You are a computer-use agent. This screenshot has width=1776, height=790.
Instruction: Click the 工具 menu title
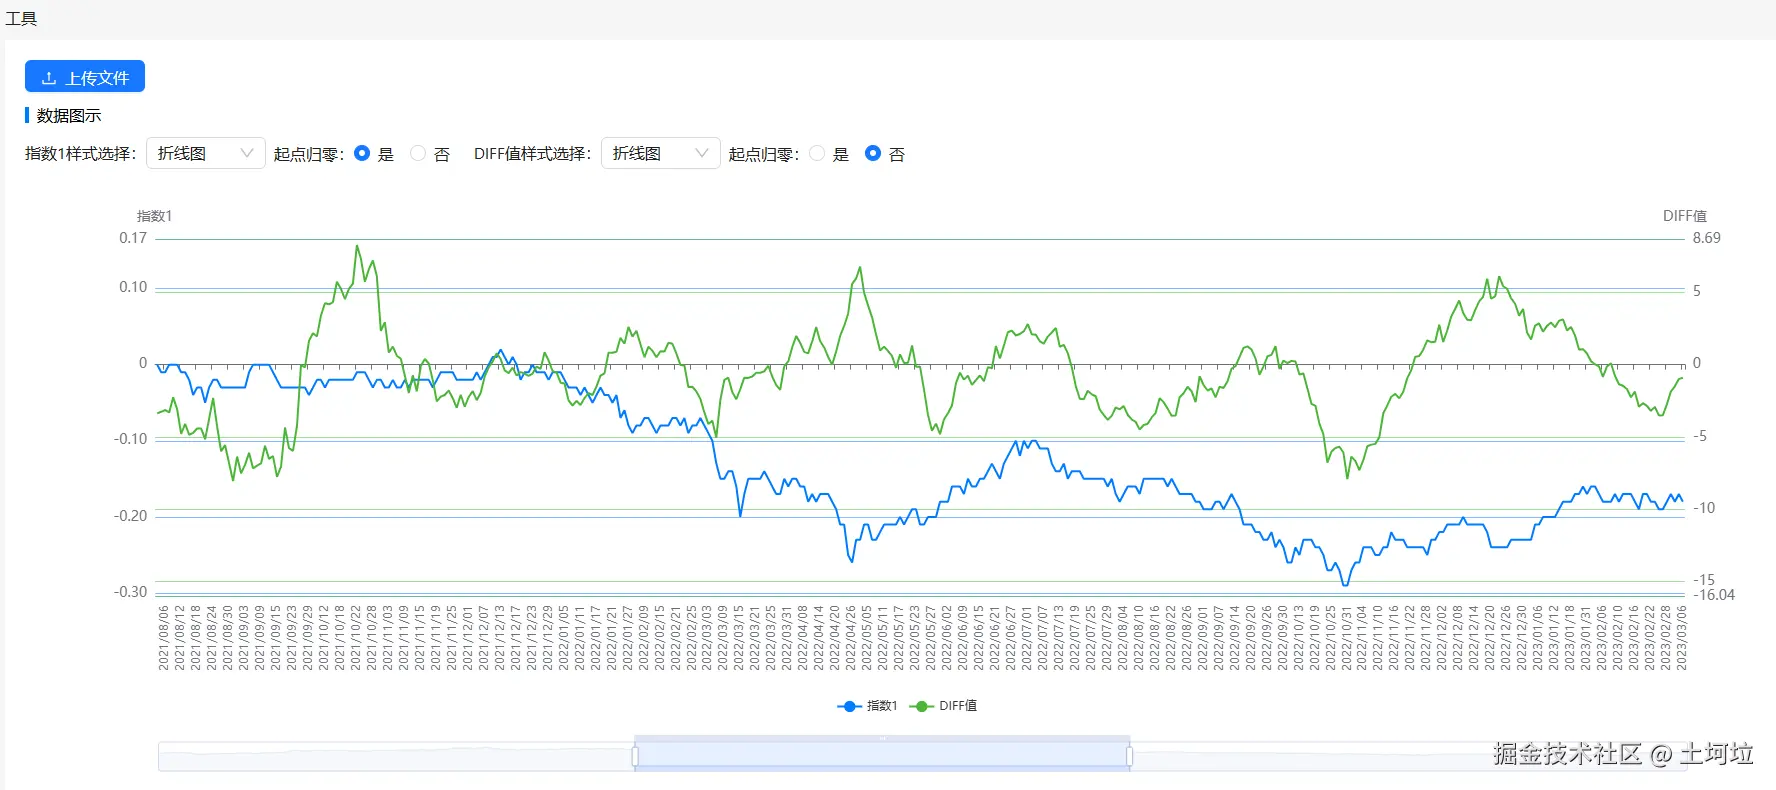(21, 19)
